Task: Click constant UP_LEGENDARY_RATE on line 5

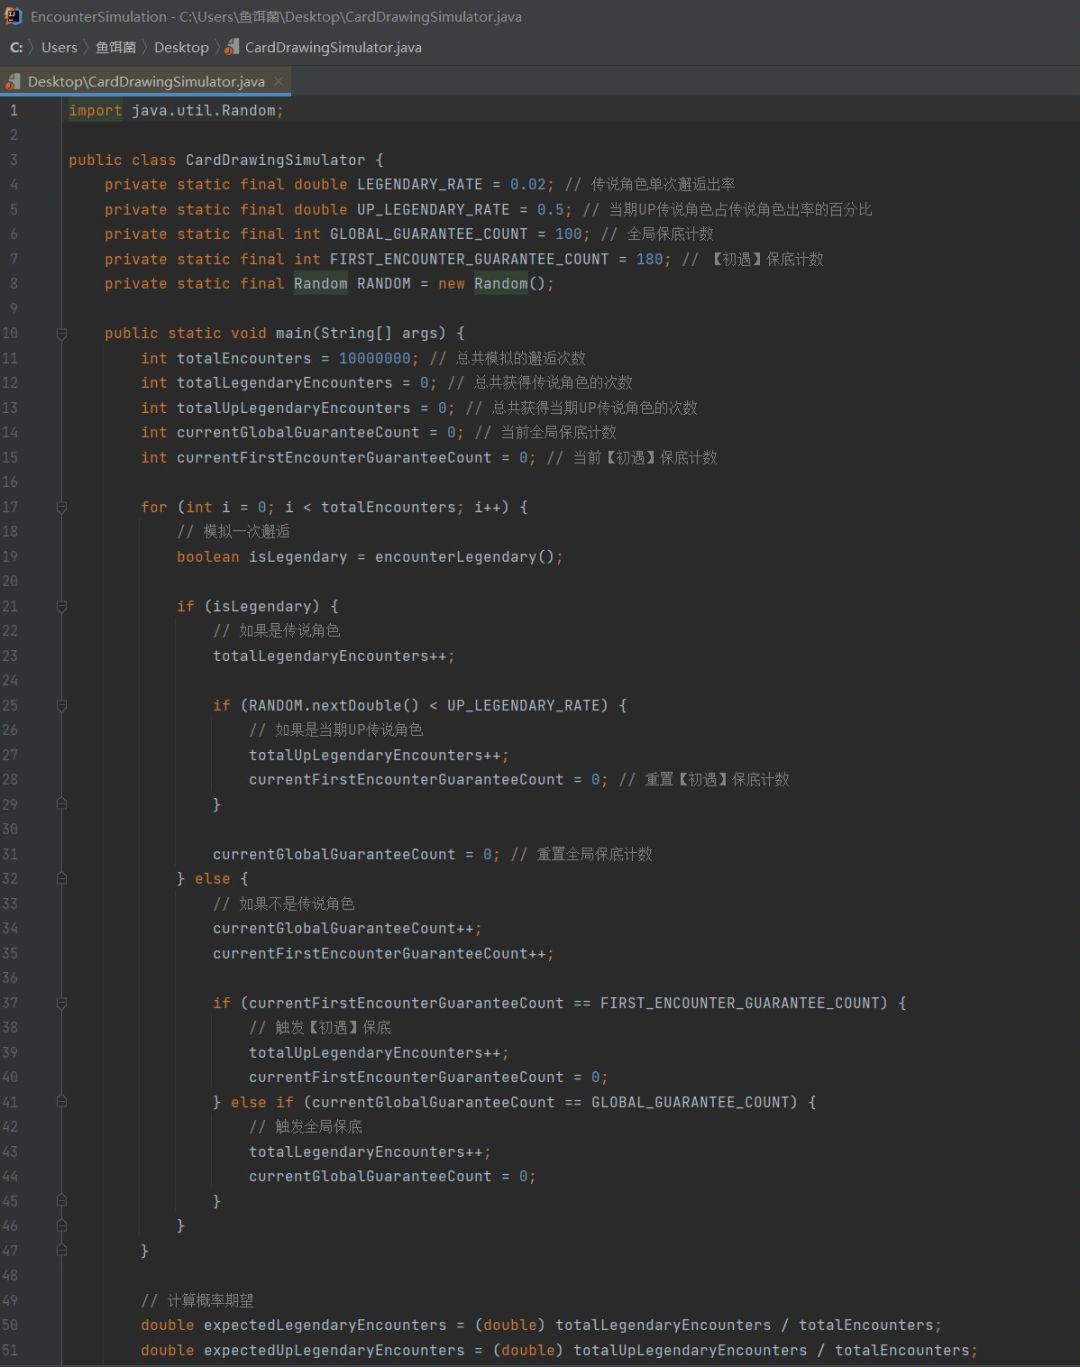Action: coord(433,209)
